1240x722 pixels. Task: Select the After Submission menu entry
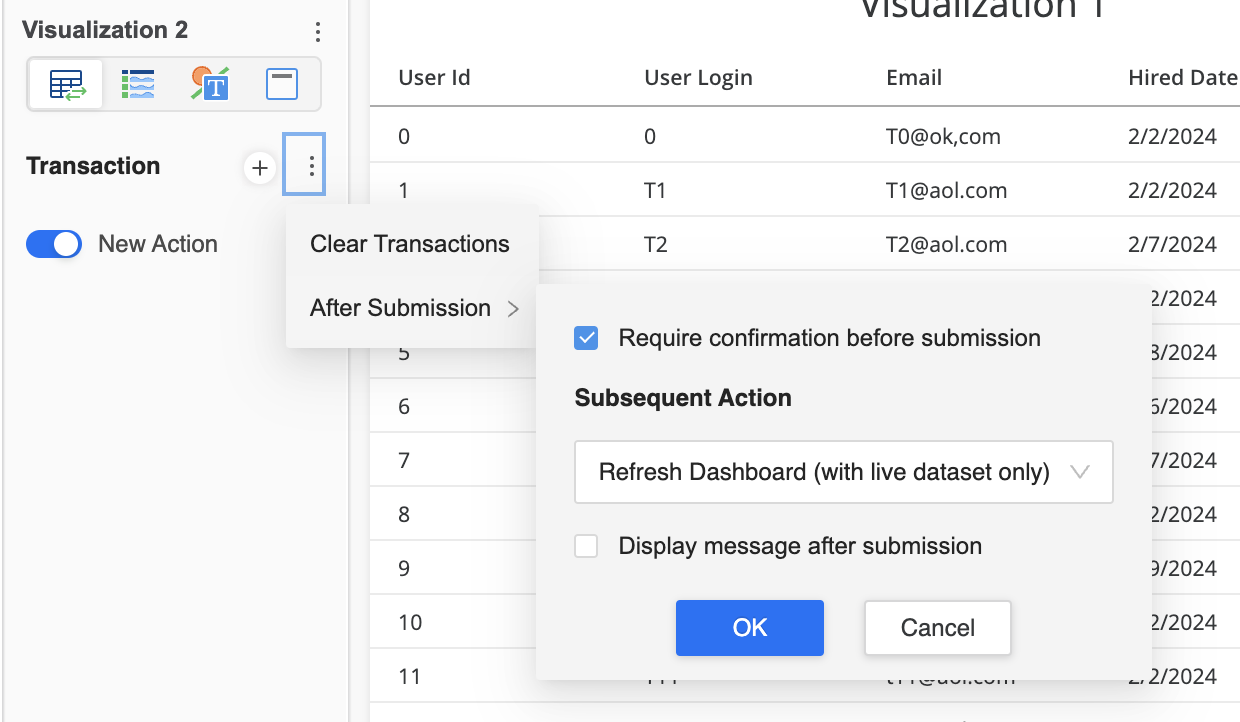tap(400, 308)
